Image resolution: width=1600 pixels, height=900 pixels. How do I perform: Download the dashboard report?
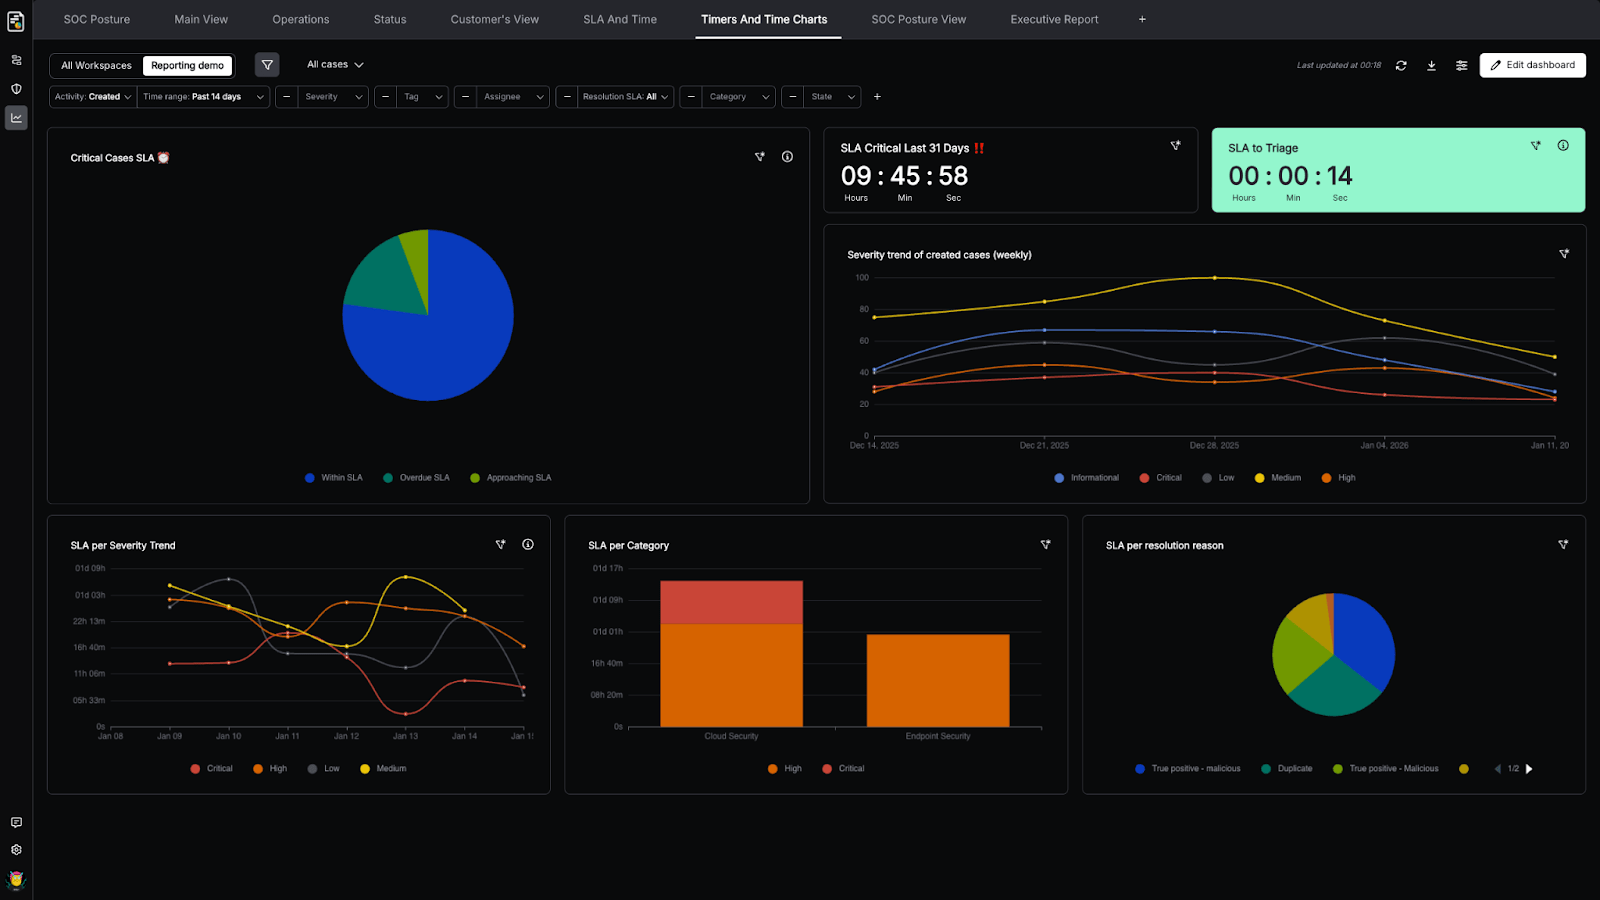pos(1431,65)
